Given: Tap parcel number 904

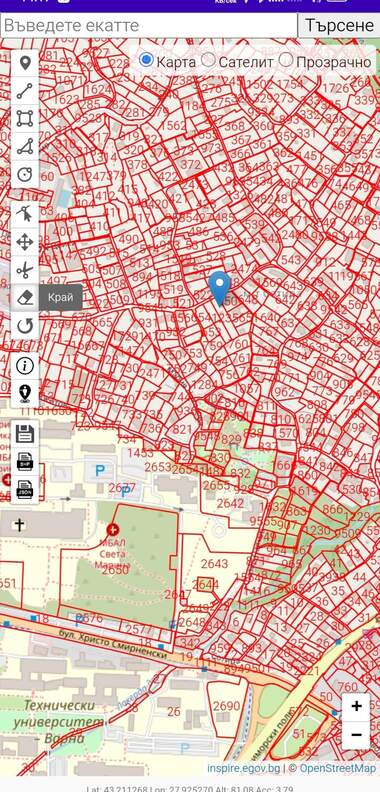Looking at the screenshot, I should tap(319, 374).
